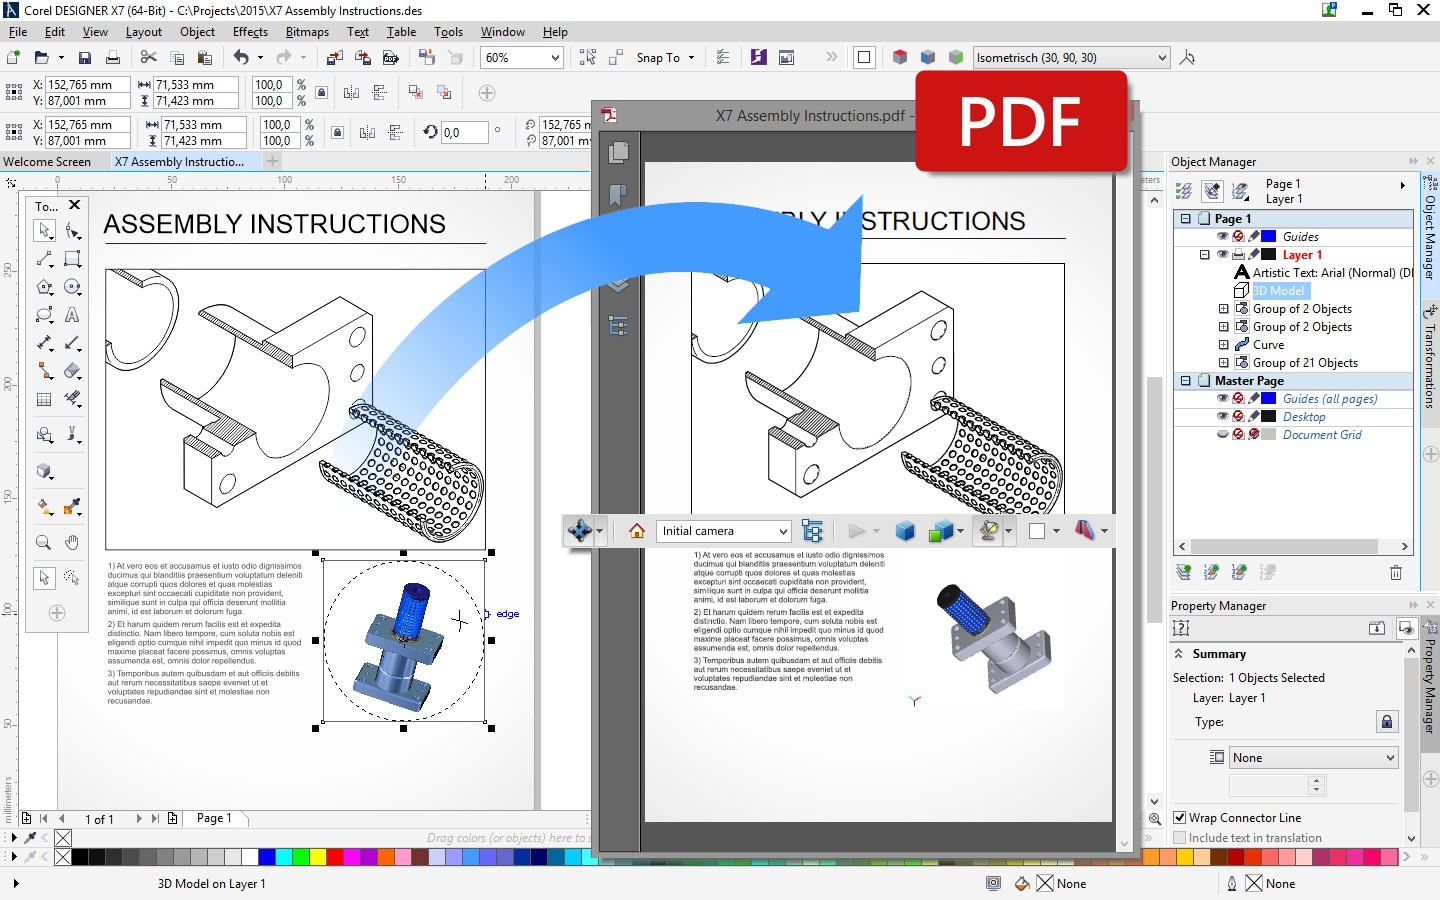Screen dimensions: 1440x900
Task: Select the 3D Model object in the tree
Action: click(1279, 290)
